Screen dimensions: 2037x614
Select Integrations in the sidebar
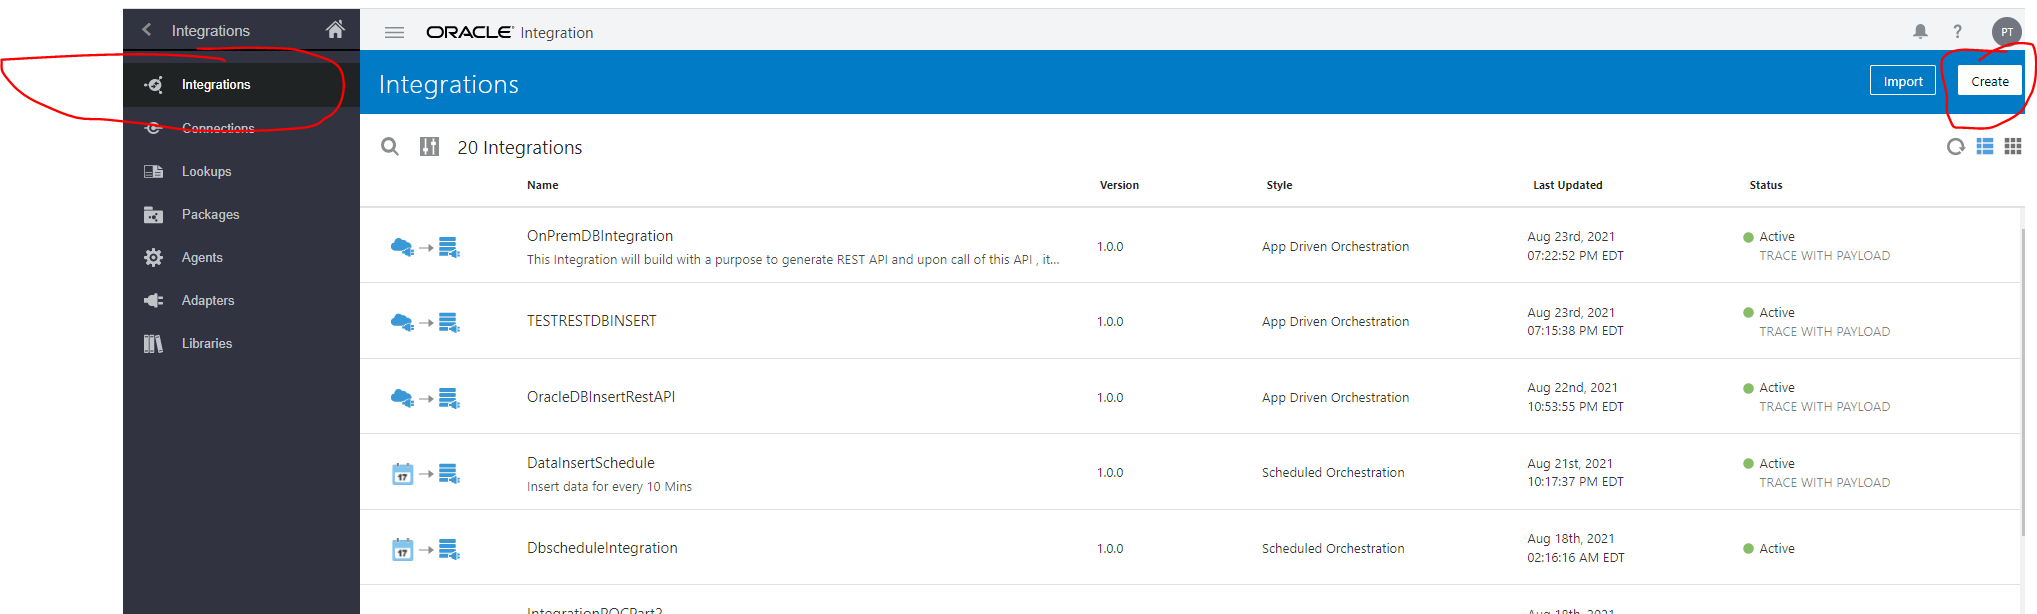pos(241,85)
